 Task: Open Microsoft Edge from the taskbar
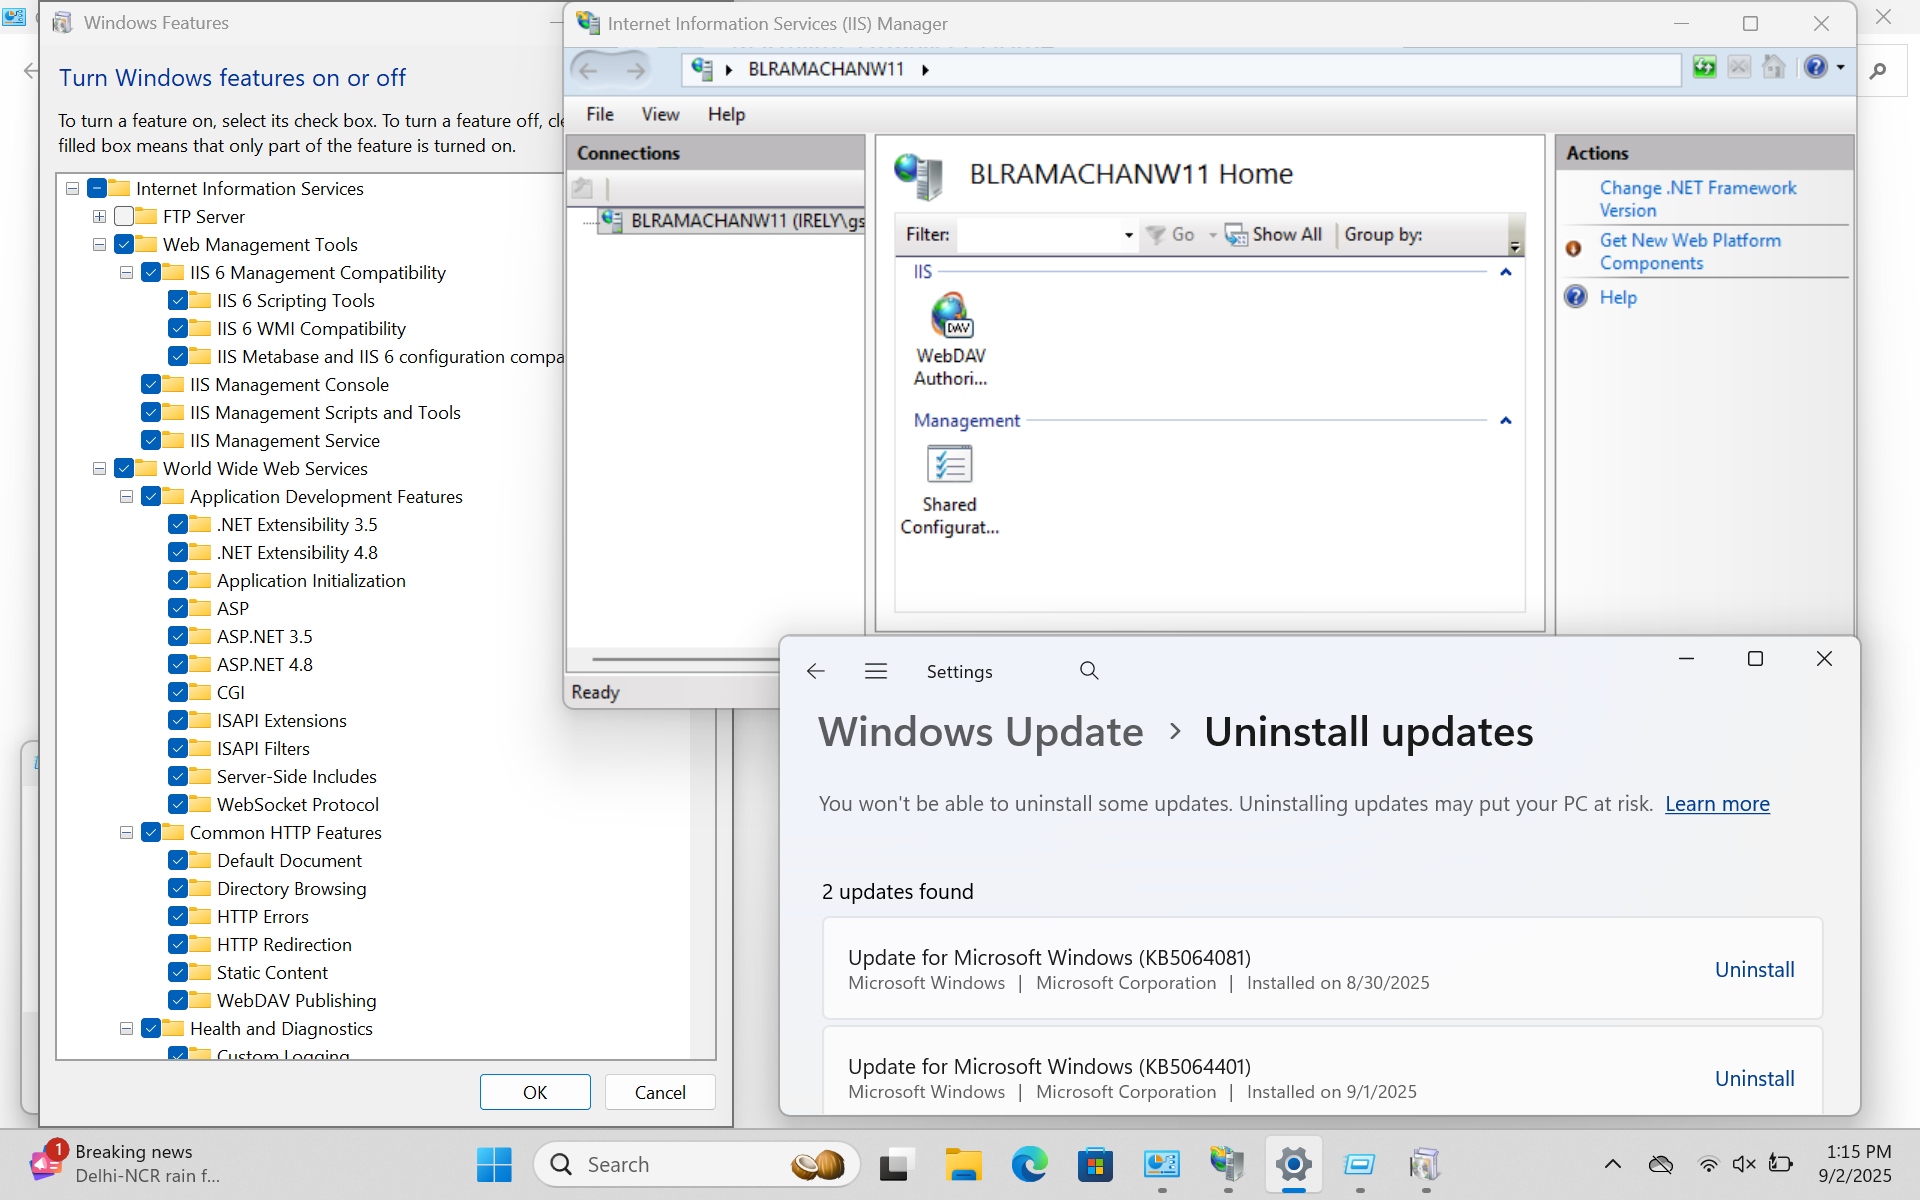click(x=1029, y=1164)
